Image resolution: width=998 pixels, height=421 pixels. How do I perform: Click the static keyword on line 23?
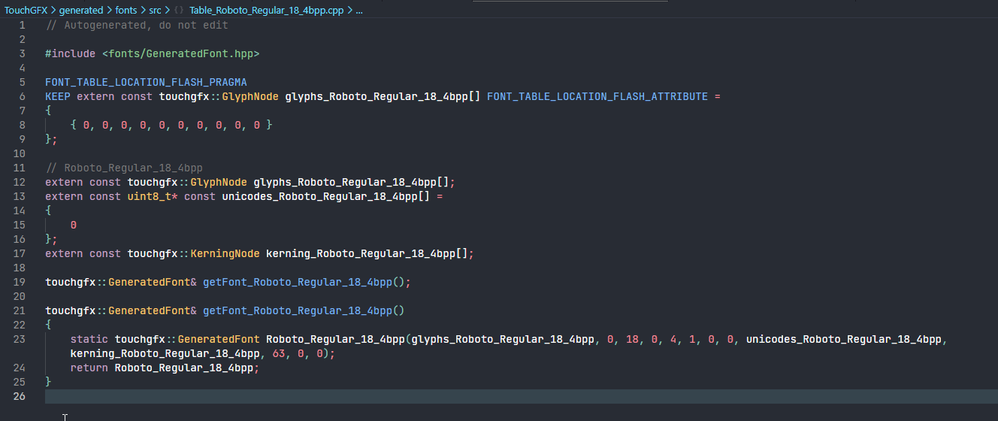[89, 339]
